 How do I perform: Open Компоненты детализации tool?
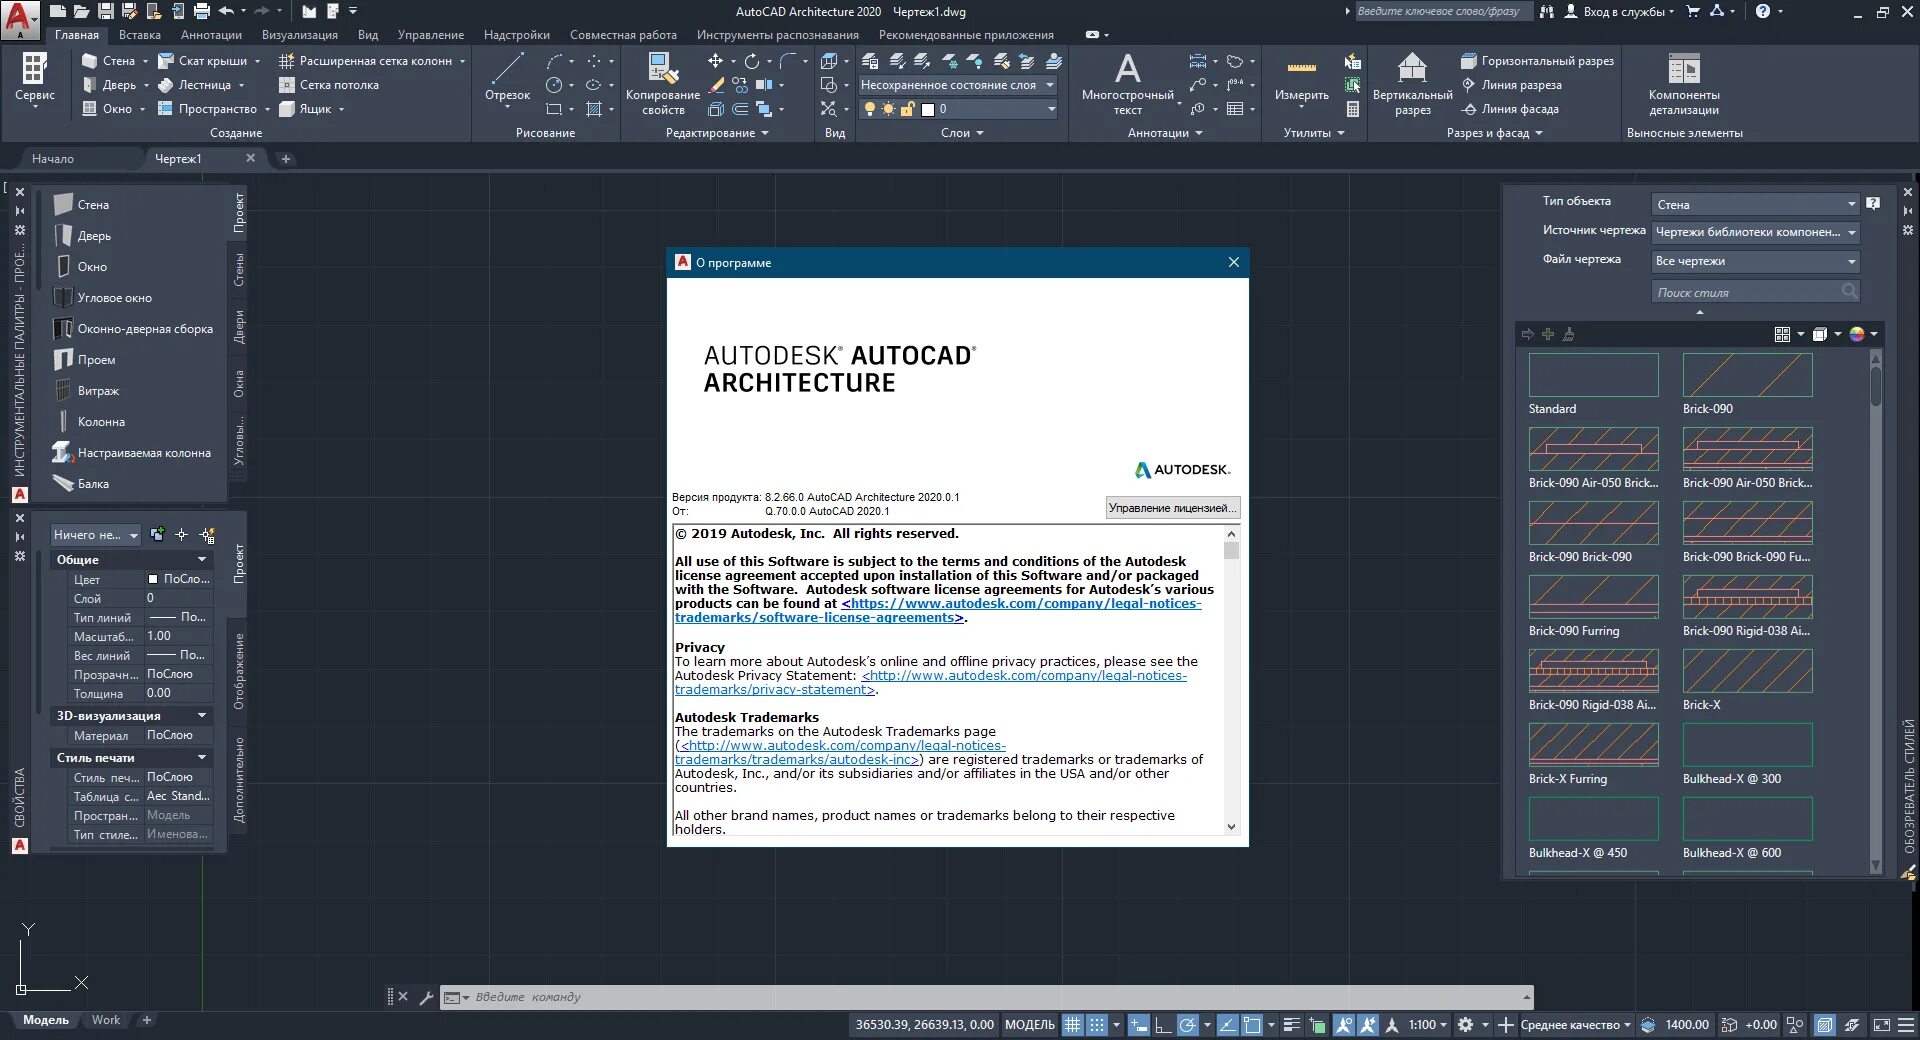coord(1684,84)
